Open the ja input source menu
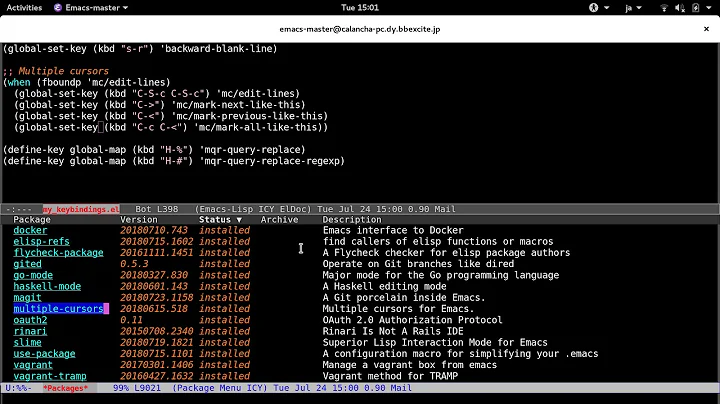Viewport: 720px width, 404px height. 633,8
